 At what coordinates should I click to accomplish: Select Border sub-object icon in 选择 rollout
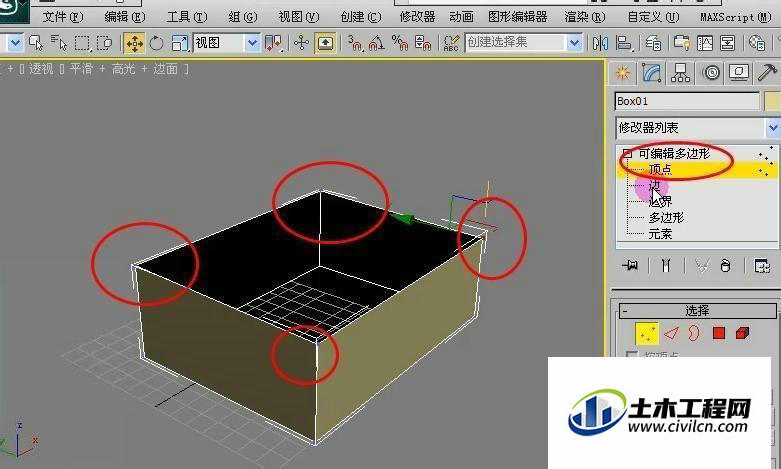click(694, 333)
